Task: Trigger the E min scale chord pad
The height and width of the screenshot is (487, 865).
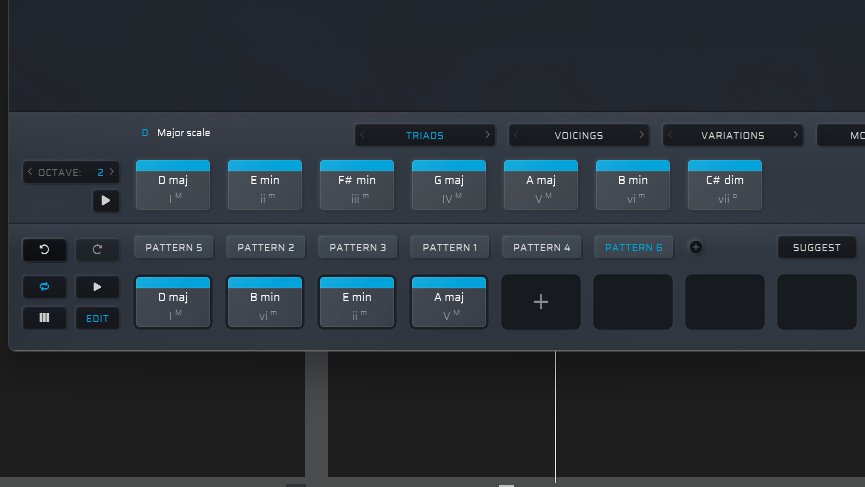Action: (265, 185)
